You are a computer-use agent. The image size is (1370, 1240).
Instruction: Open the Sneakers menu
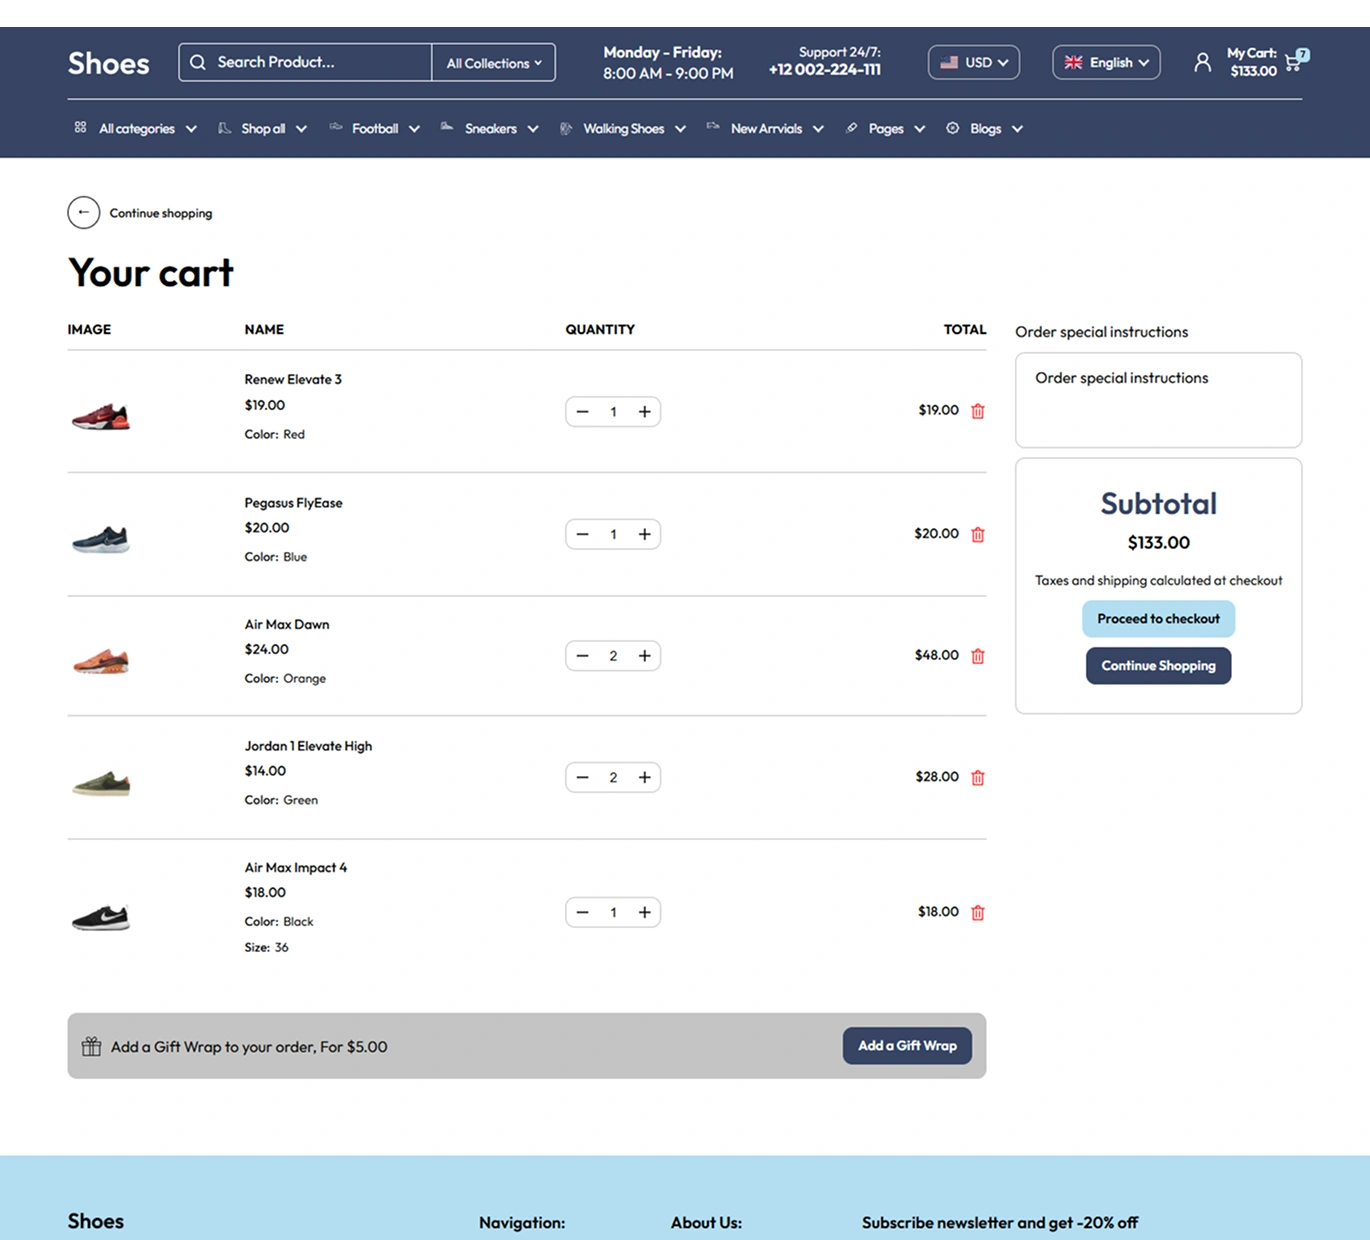tap(490, 128)
